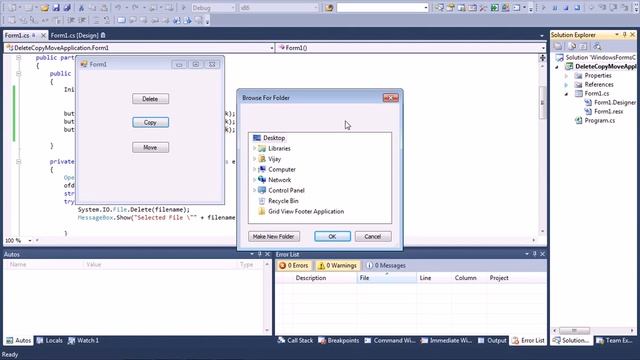The height and width of the screenshot is (360, 640).
Task: Expand References in Solution Explorer
Action: coord(567,85)
